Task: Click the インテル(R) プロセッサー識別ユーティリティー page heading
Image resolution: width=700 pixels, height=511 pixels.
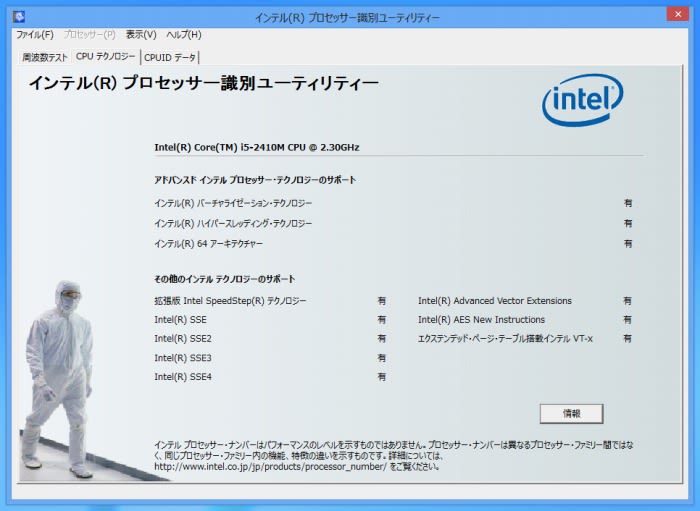Action: coord(203,84)
